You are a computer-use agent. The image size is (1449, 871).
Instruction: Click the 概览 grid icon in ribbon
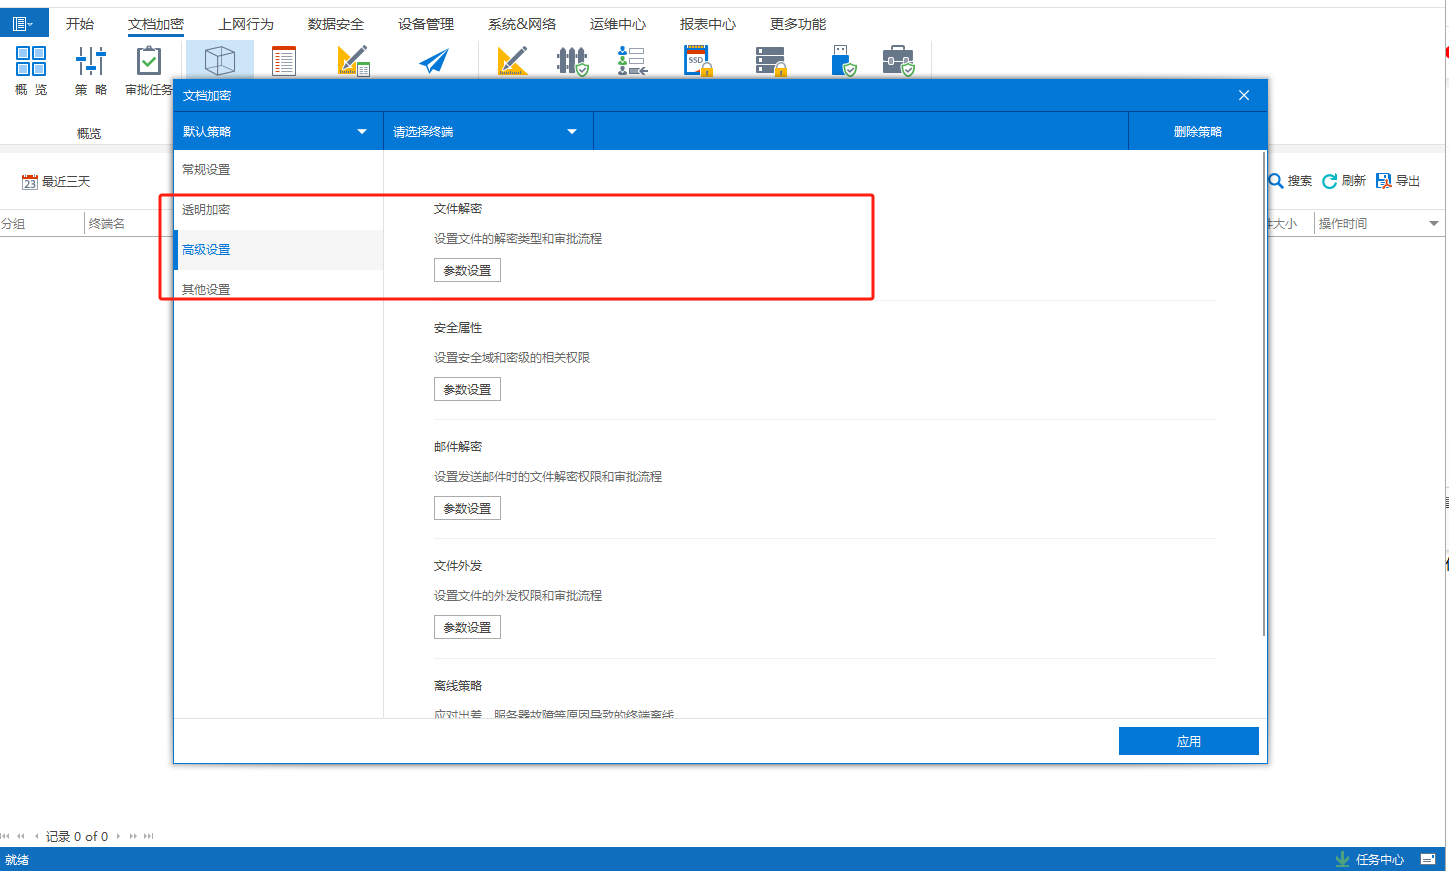tap(31, 62)
